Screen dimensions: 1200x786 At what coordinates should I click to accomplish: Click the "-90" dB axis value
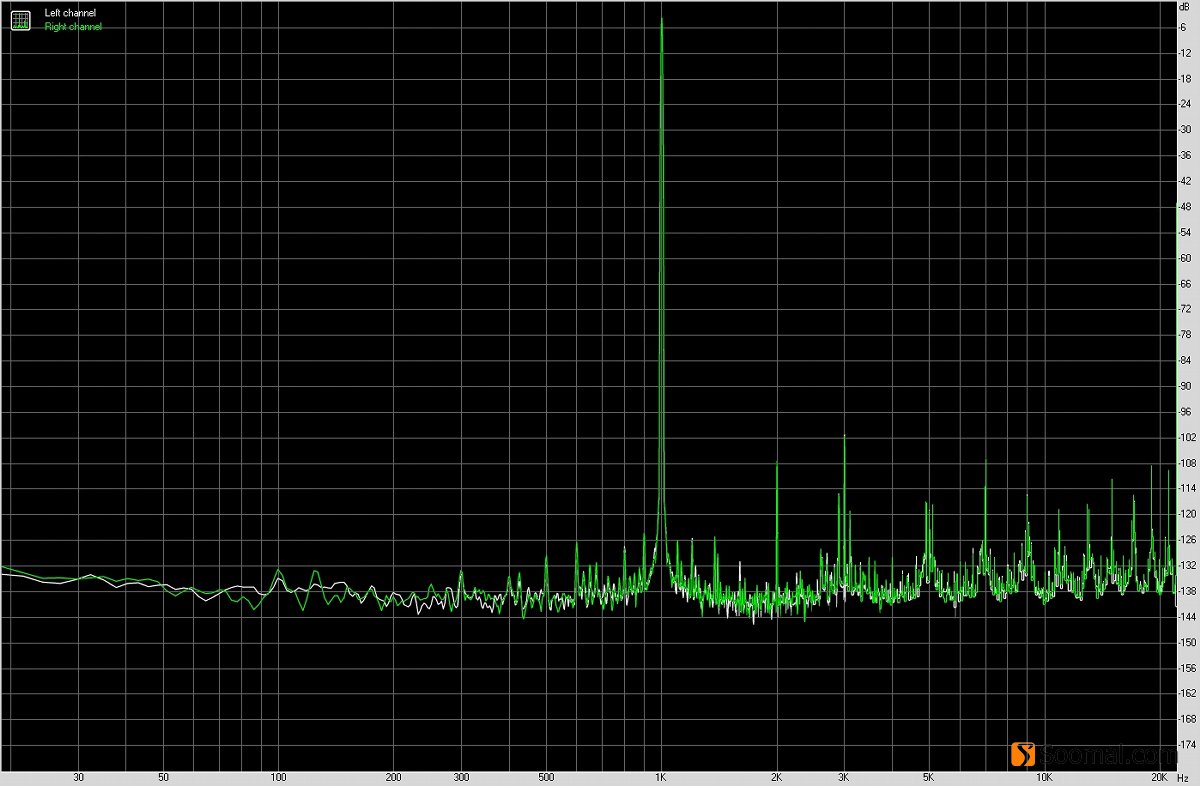(x=1185, y=386)
